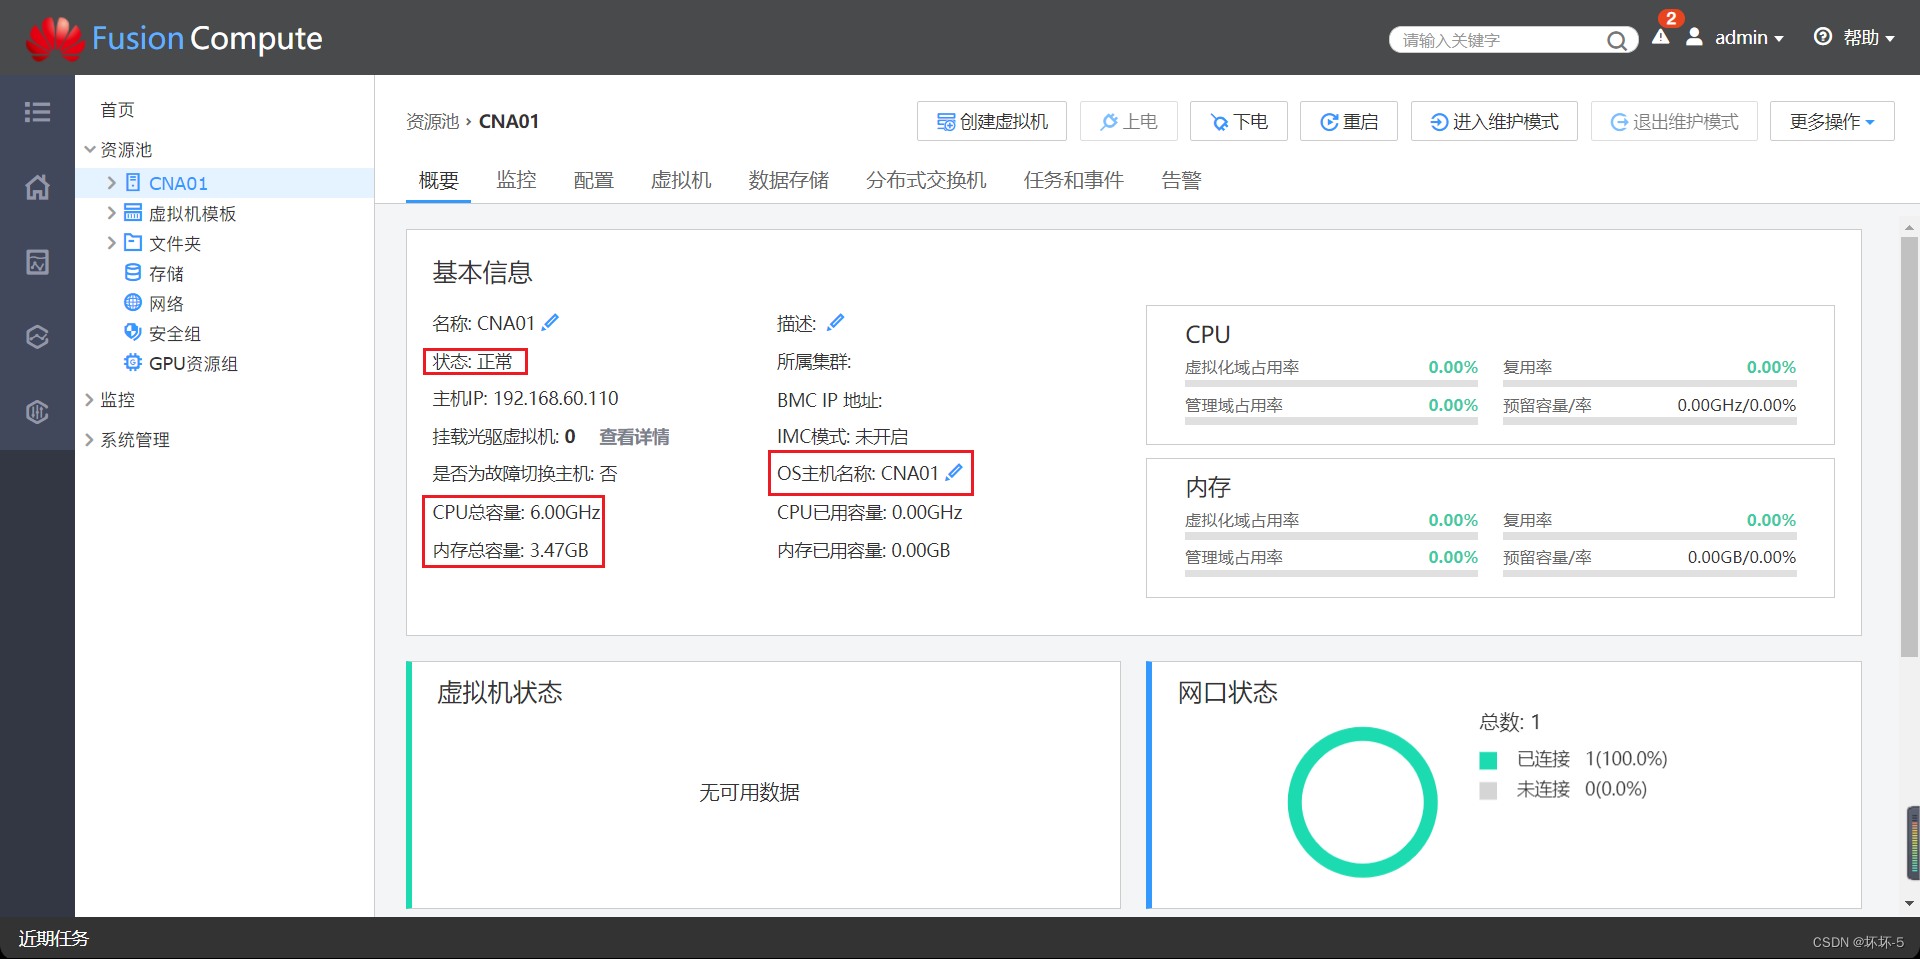1920x959 pixels.
Task: Select 存储 in the resource tree
Action: tap(166, 273)
